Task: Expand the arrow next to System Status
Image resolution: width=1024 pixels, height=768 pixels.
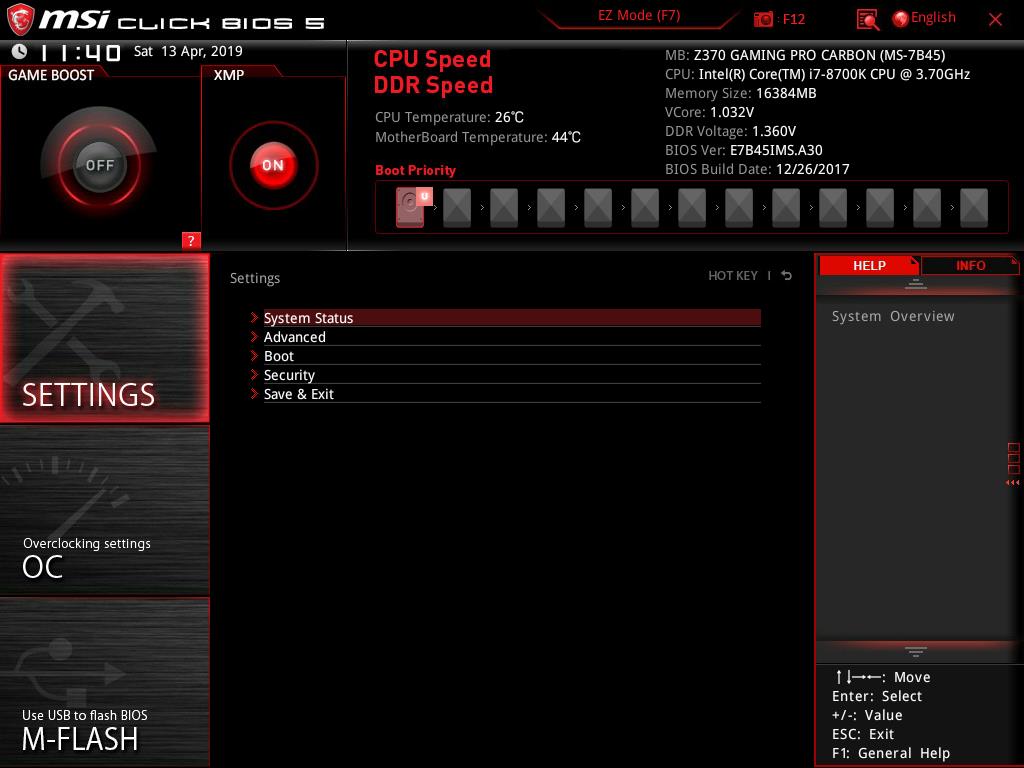Action: [x=254, y=317]
